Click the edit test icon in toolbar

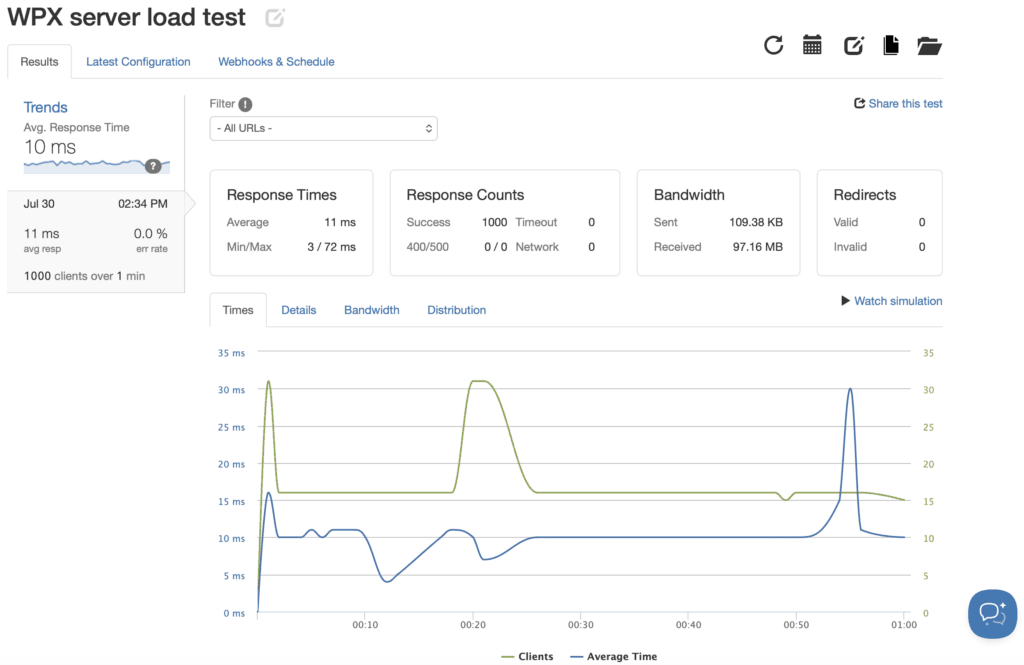tap(854, 45)
